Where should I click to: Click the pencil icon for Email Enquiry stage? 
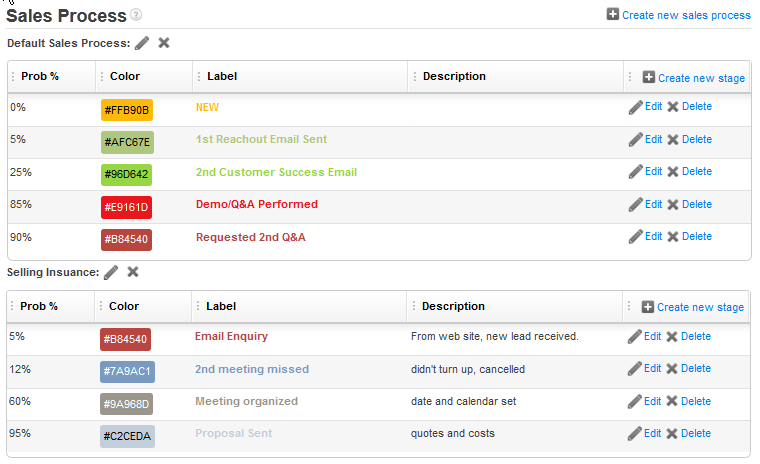(634, 337)
